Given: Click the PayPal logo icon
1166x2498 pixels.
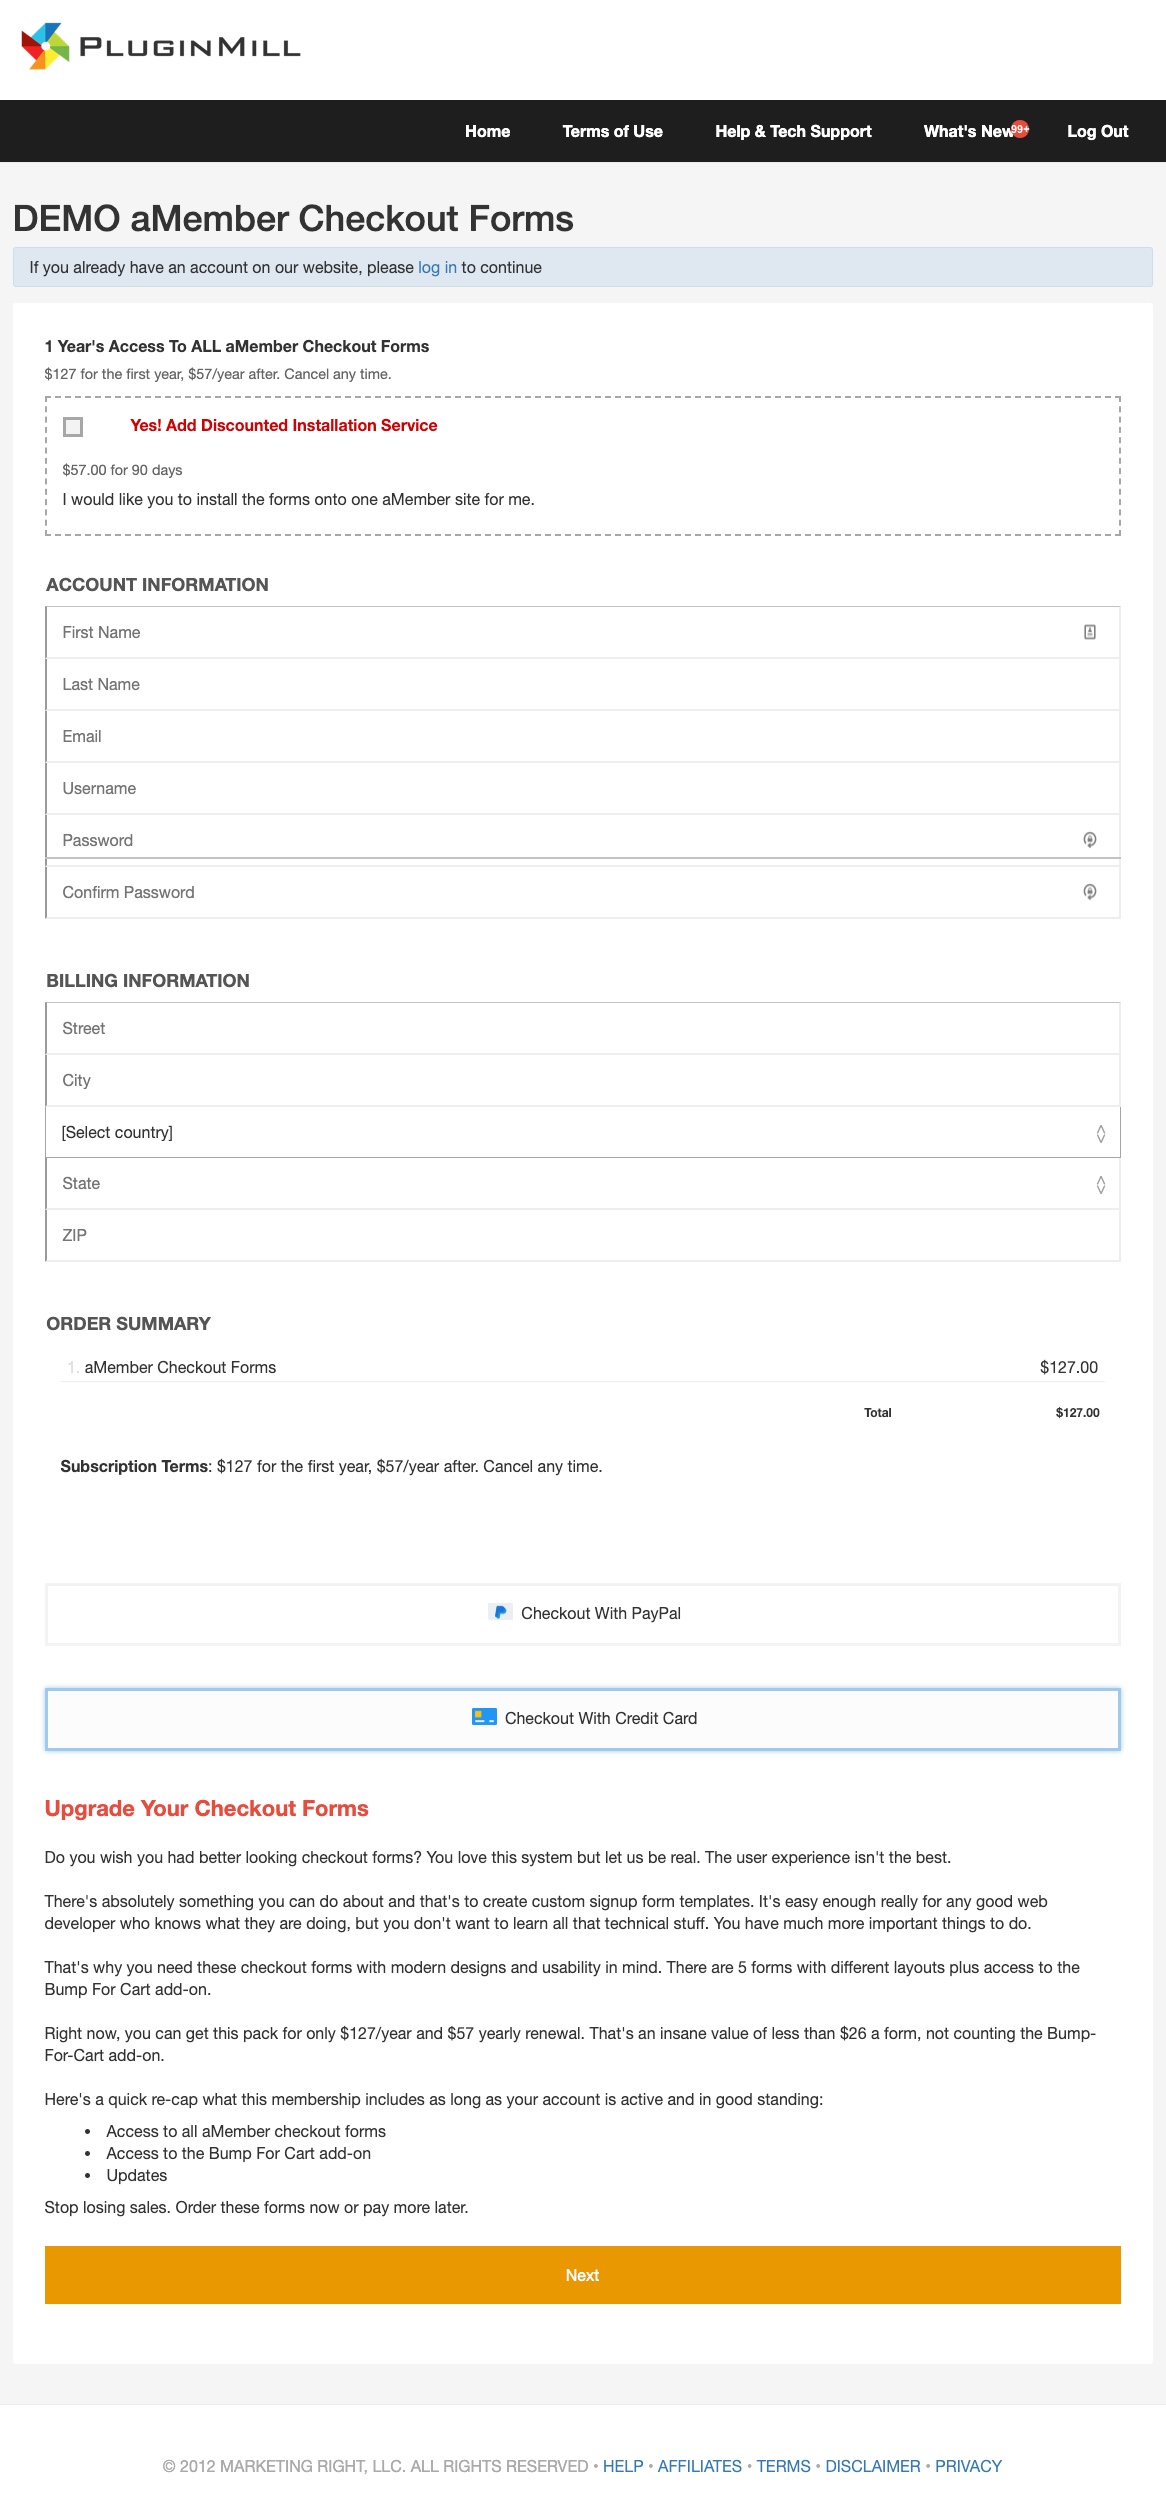Looking at the screenshot, I should [500, 1612].
